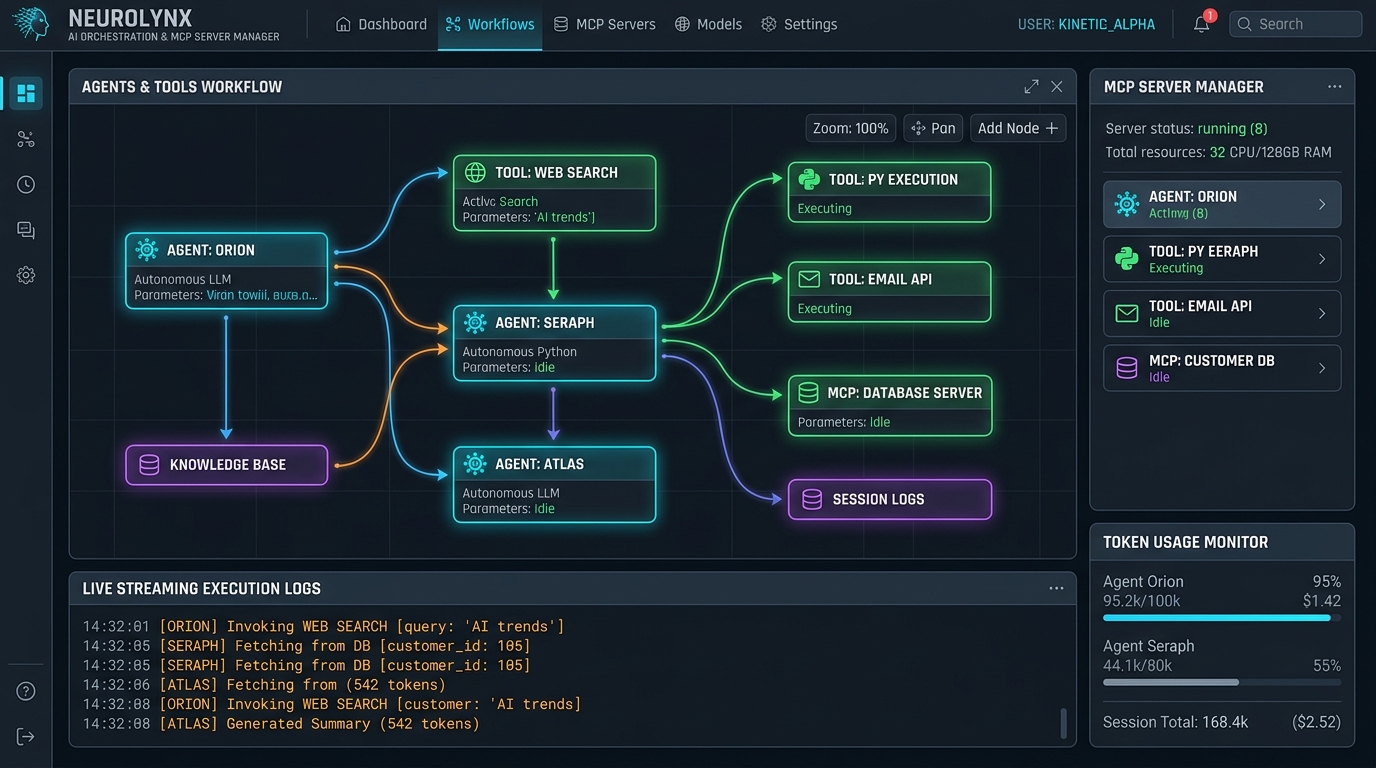The height and width of the screenshot is (768, 1376).
Task: Click the NeuroLynx logo icon
Action: (29, 24)
